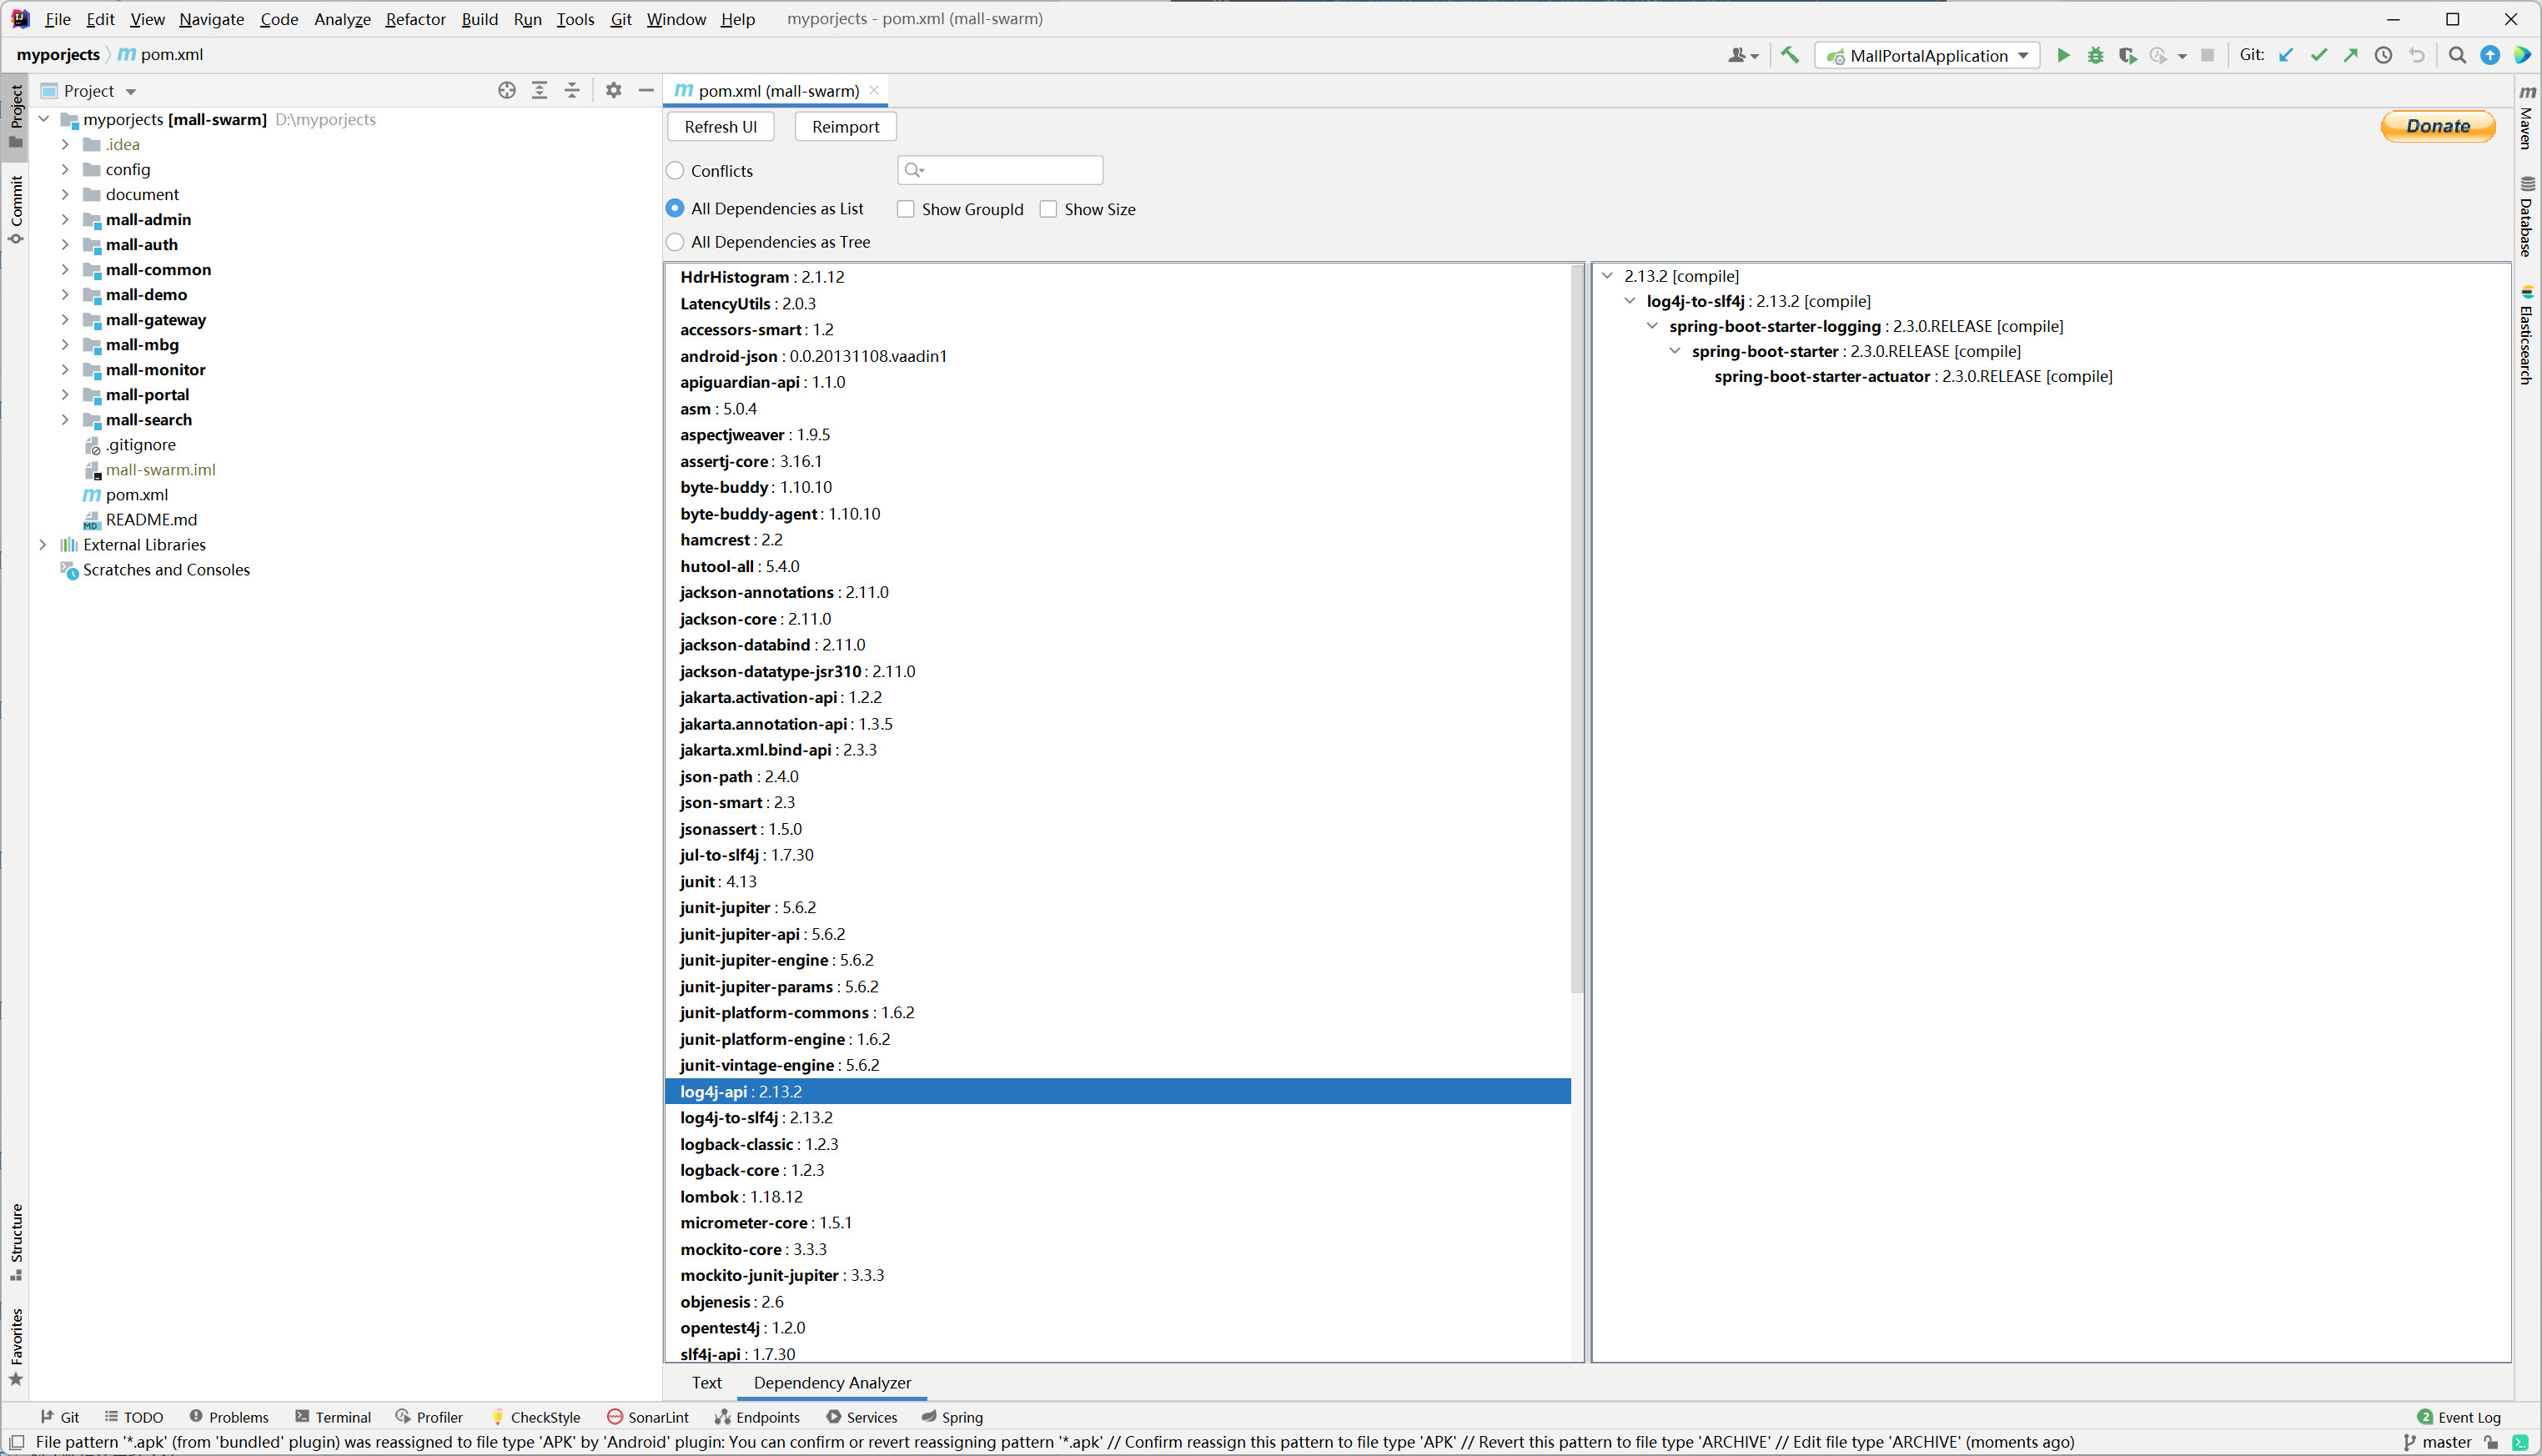2542x1456 pixels.
Task: Hide the Project panel with minus icon
Action: [x=646, y=90]
